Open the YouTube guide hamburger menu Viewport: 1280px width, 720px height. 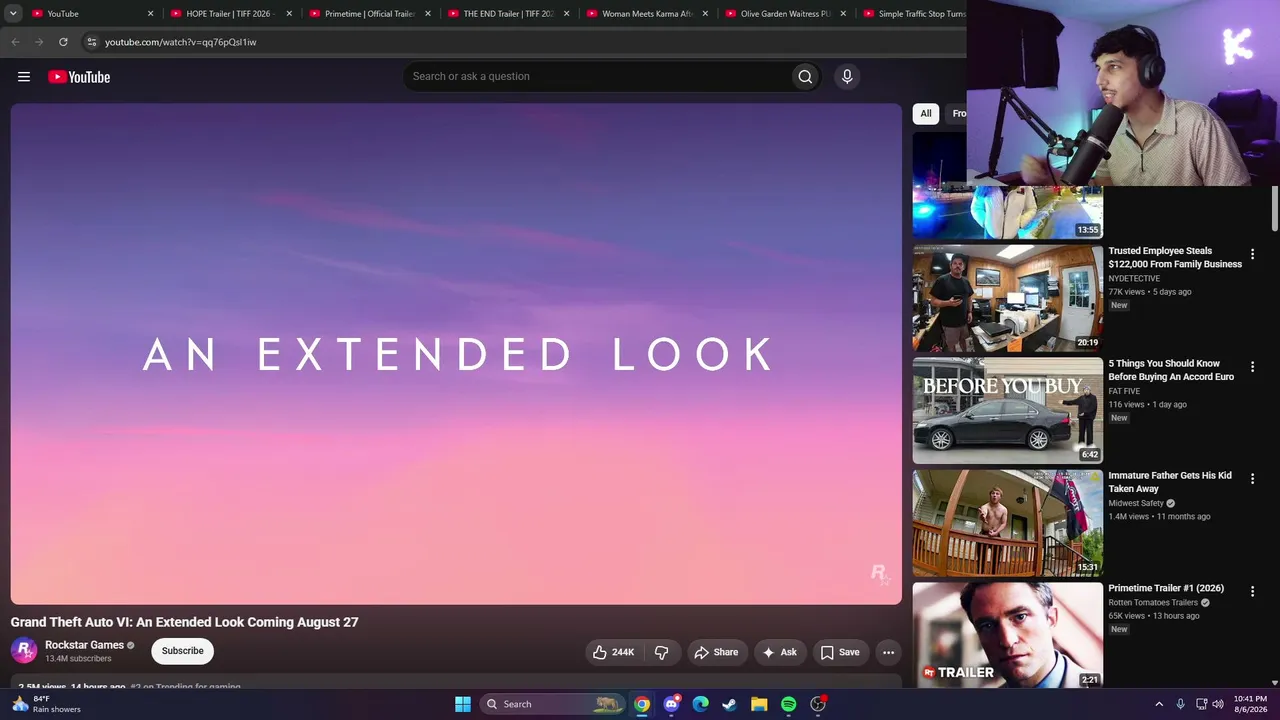click(24, 77)
